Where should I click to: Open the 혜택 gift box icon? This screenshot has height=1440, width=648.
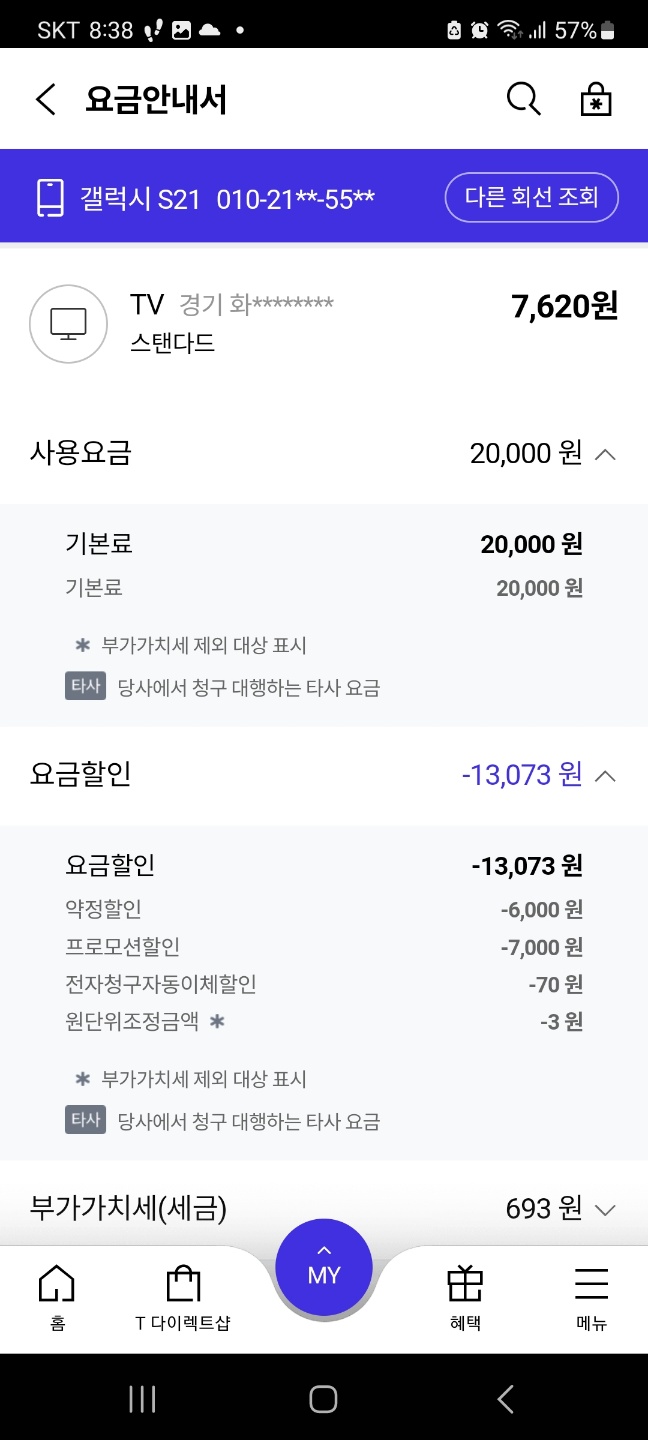tap(465, 1284)
